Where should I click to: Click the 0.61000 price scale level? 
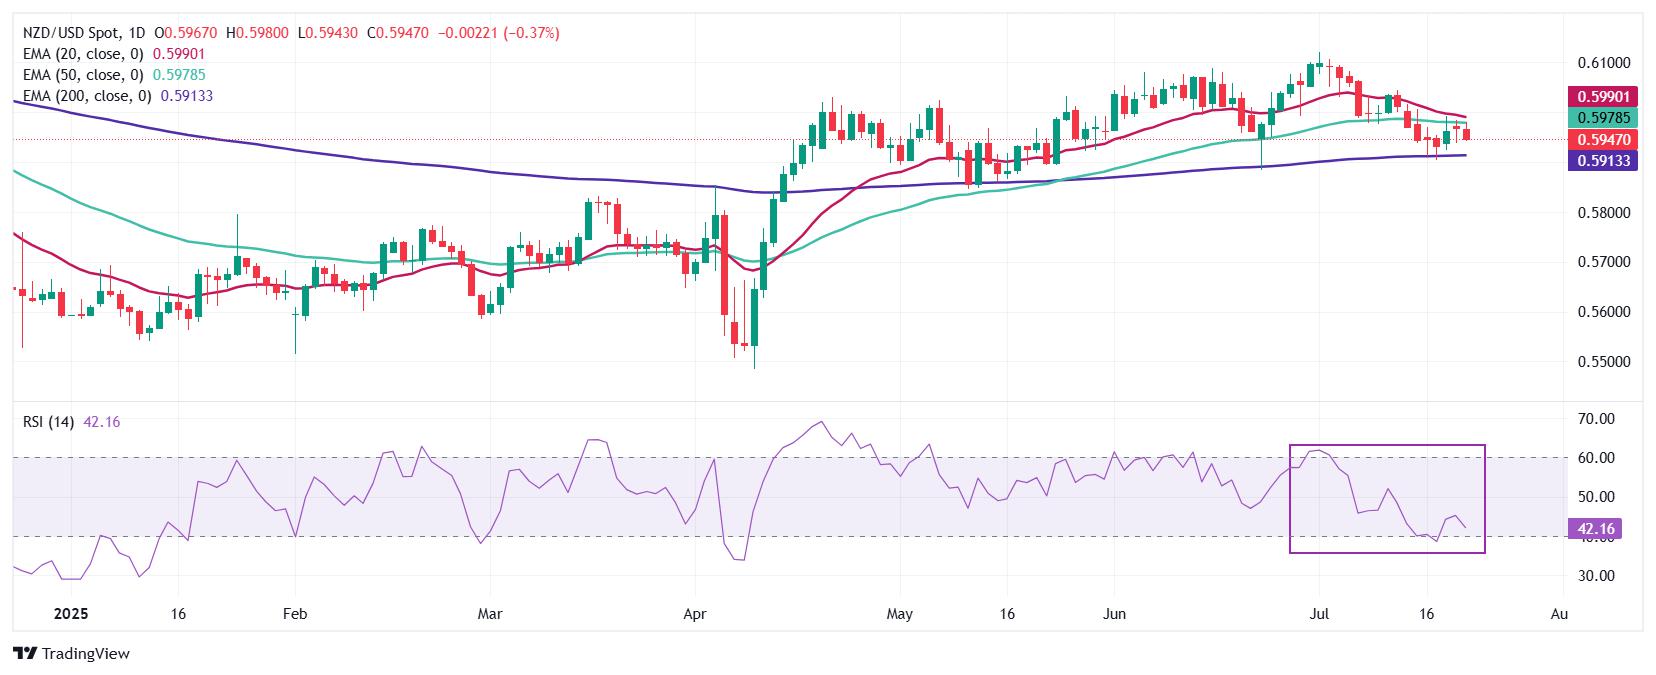tap(1603, 62)
